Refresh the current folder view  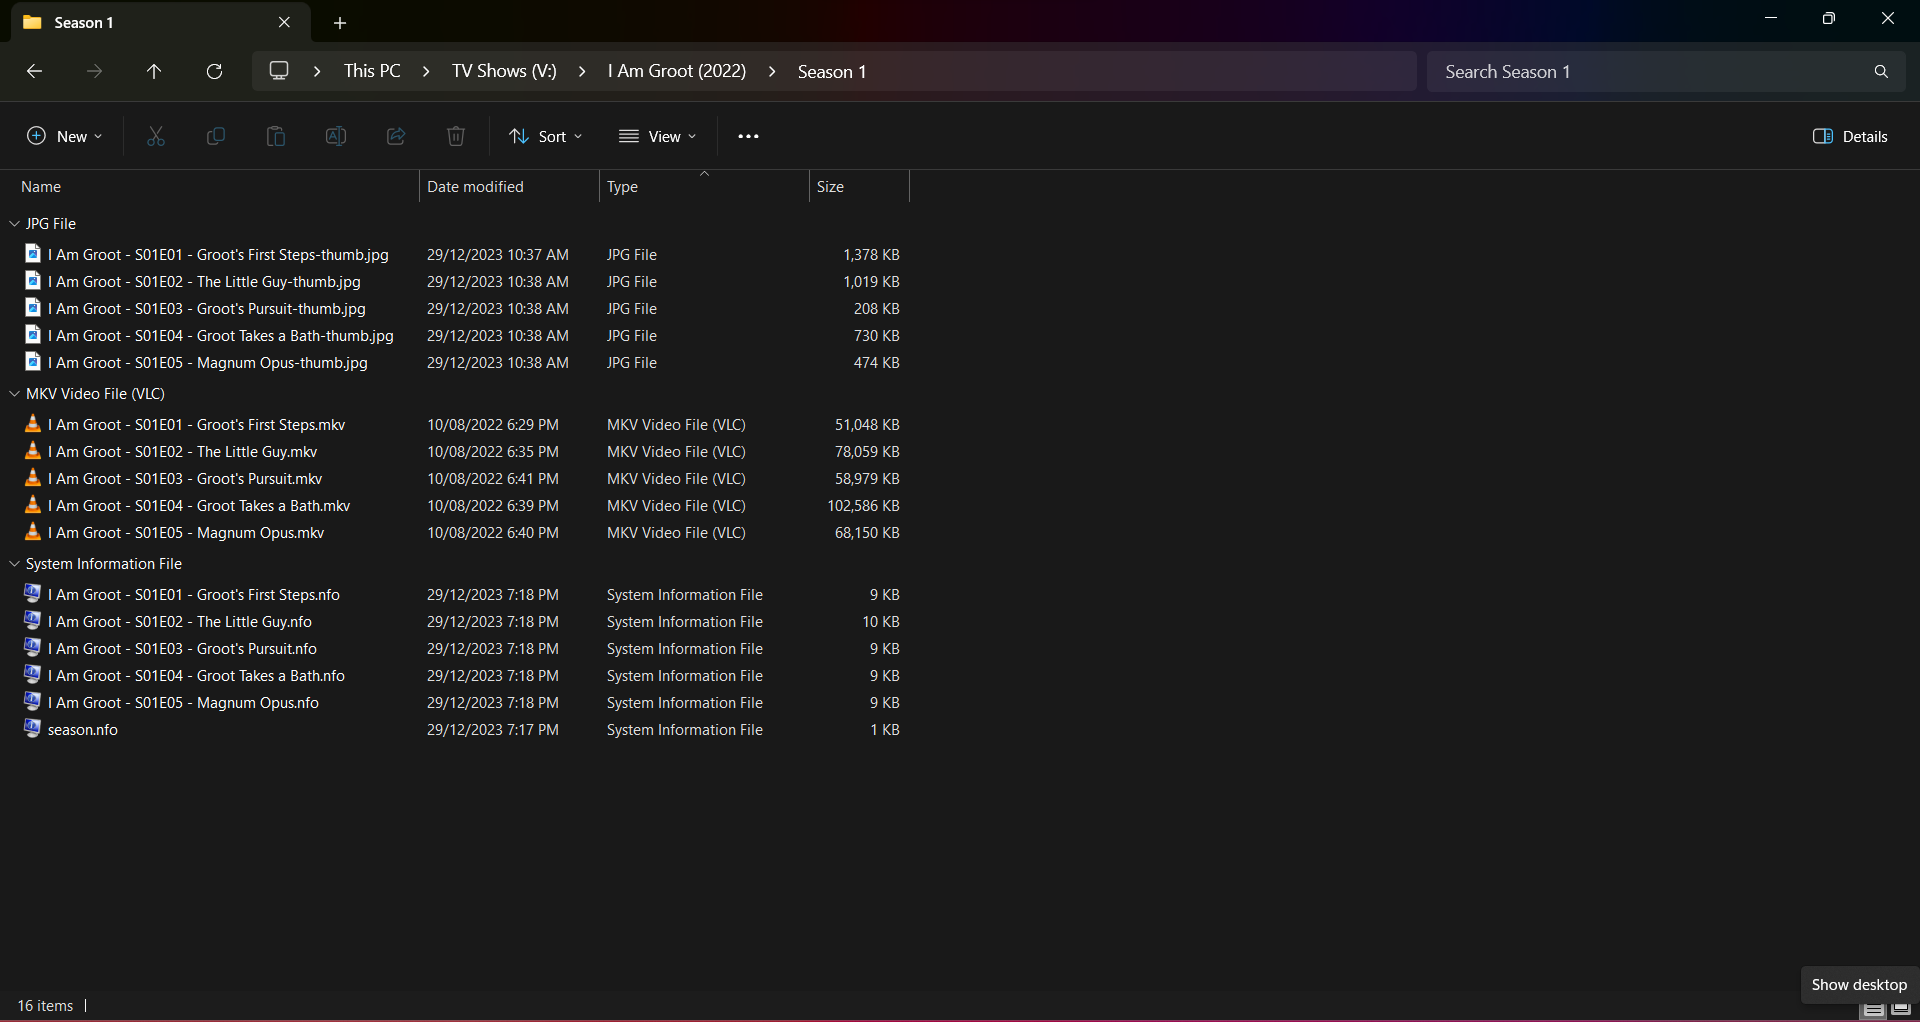[214, 72]
